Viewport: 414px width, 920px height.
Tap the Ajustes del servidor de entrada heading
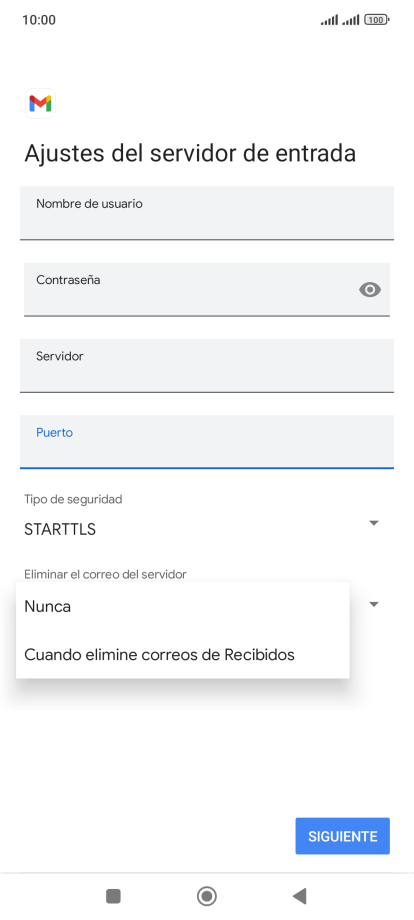(190, 154)
